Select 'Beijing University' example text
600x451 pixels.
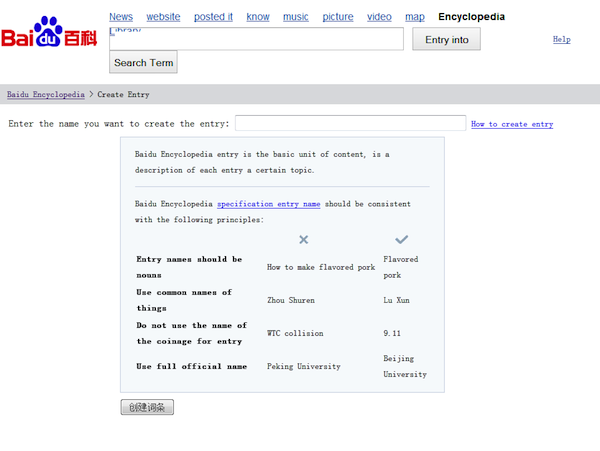[405, 366]
